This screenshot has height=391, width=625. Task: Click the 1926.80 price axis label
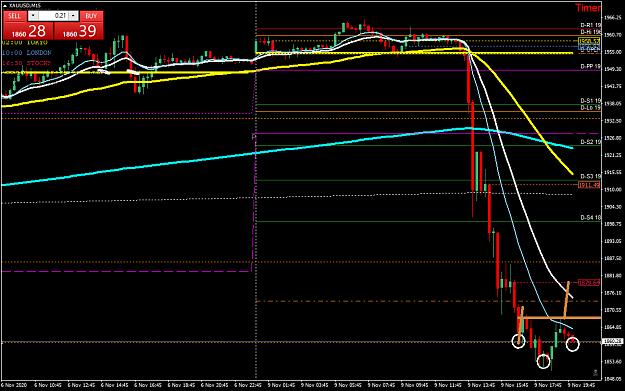coord(613,138)
